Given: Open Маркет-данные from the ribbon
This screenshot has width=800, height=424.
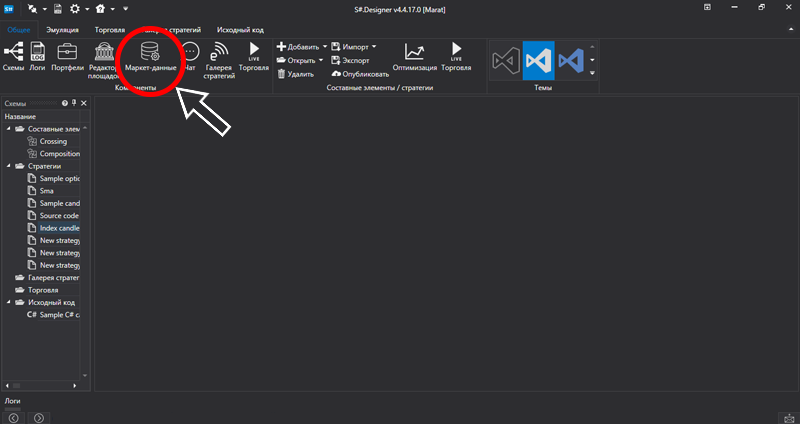Looking at the screenshot, I should click(151, 56).
